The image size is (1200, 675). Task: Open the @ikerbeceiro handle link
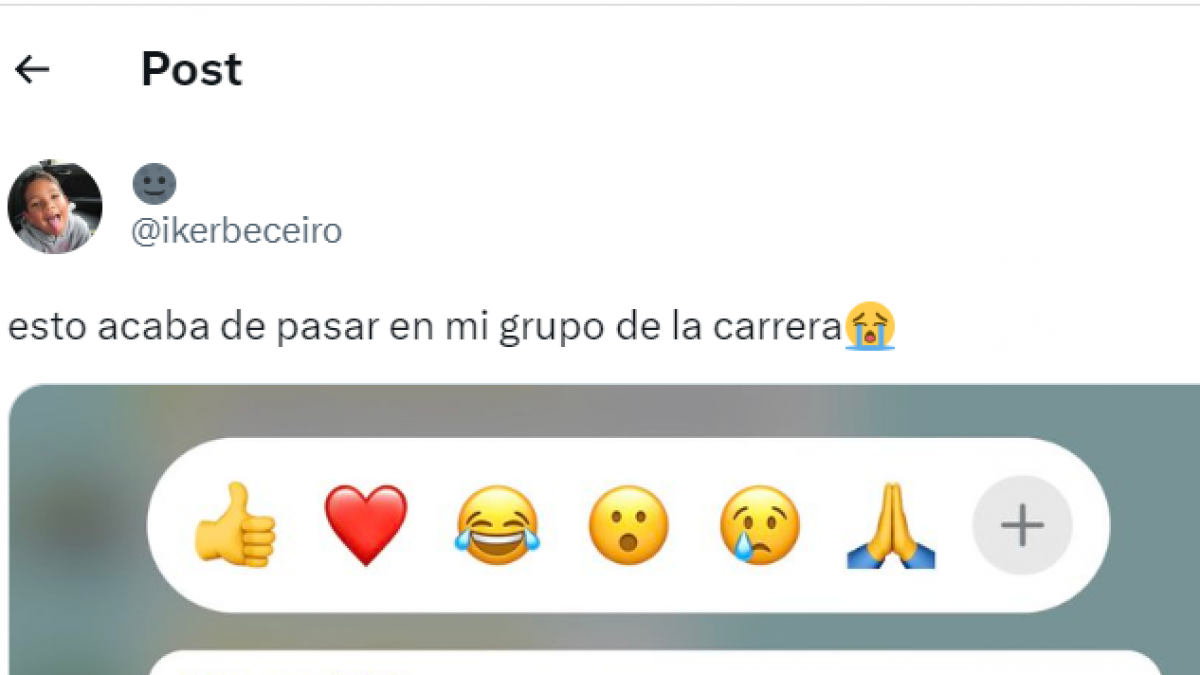pos(237,231)
